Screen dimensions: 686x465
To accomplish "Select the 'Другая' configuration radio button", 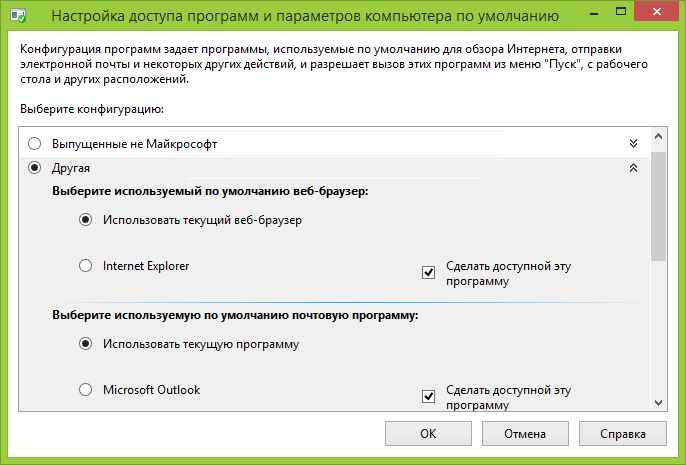I will tap(35, 168).
